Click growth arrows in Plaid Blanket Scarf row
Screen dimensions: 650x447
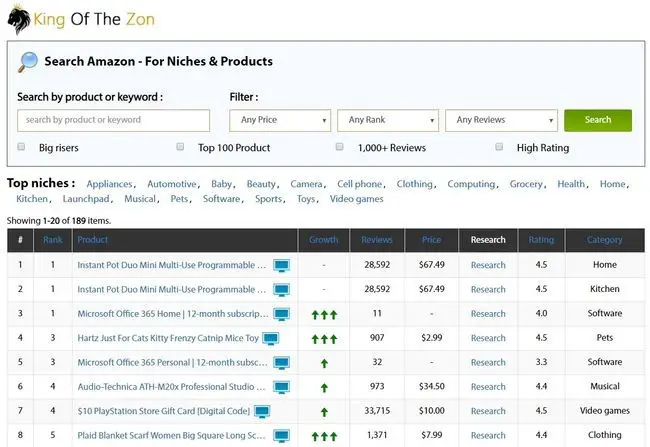click(x=324, y=436)
